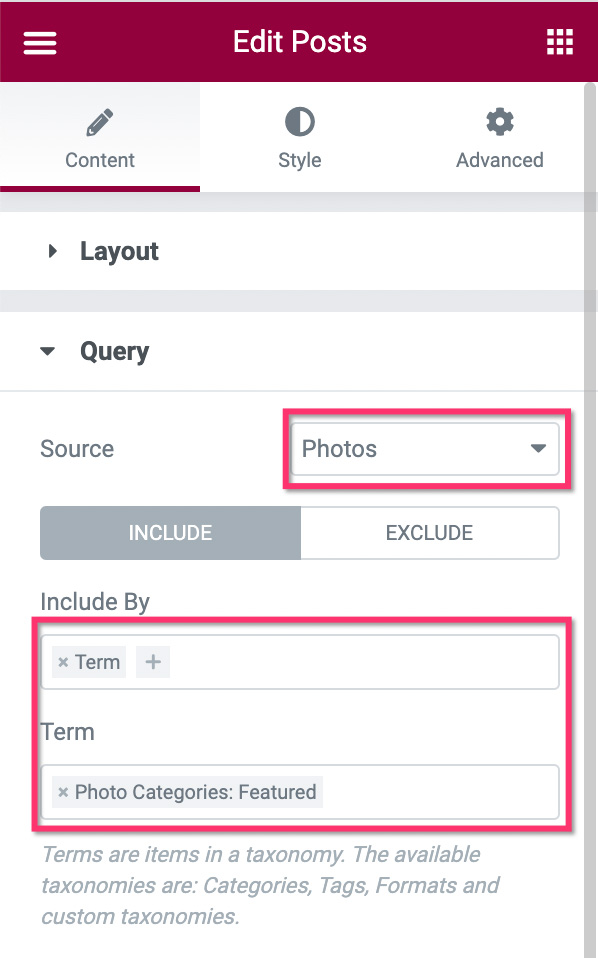Click the pencil Content icon
Viewport: 598px width, 958px height.
click(x=100, y=122)
